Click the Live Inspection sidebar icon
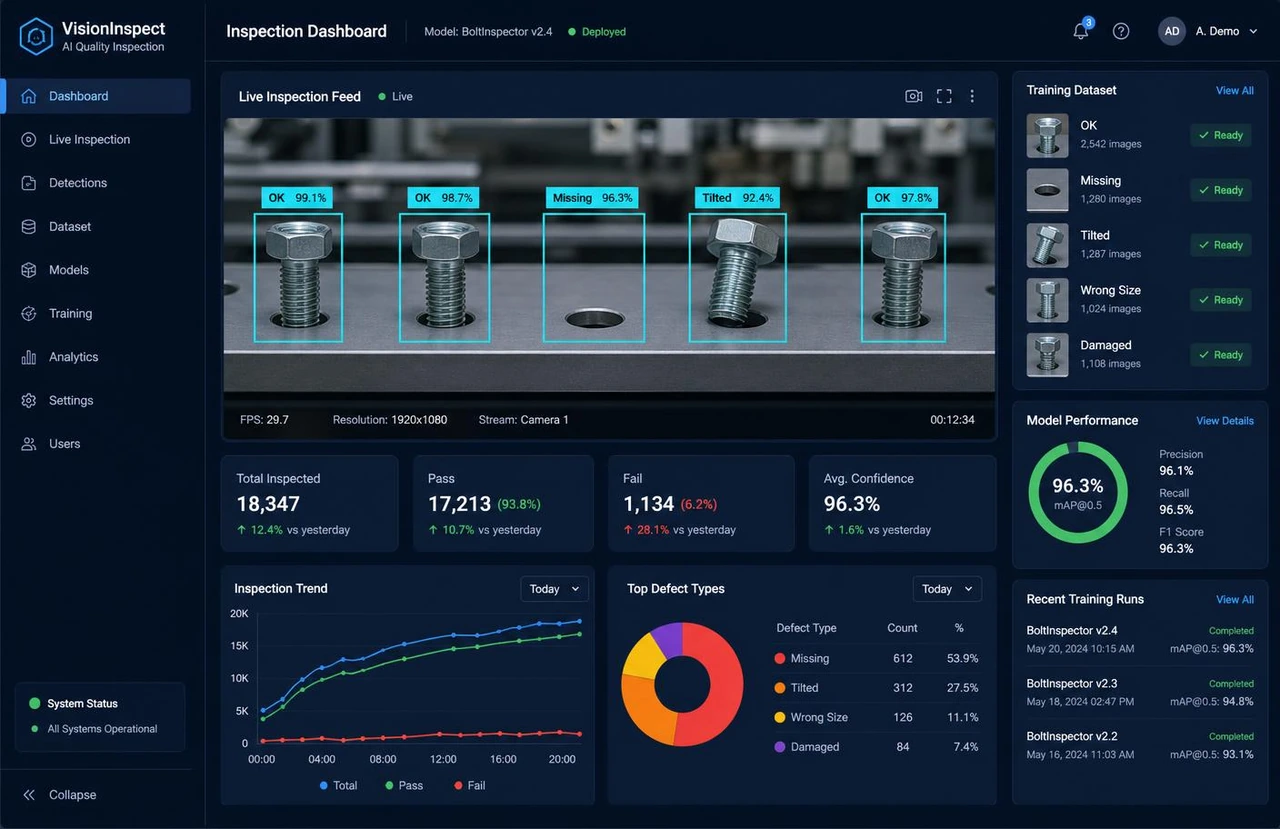 coord(29,140)
